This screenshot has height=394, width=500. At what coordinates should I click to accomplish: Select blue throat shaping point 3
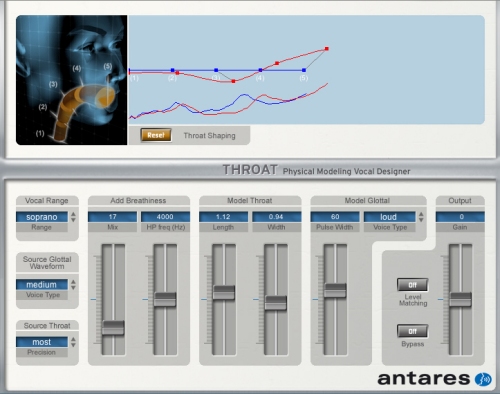(216, 70)
